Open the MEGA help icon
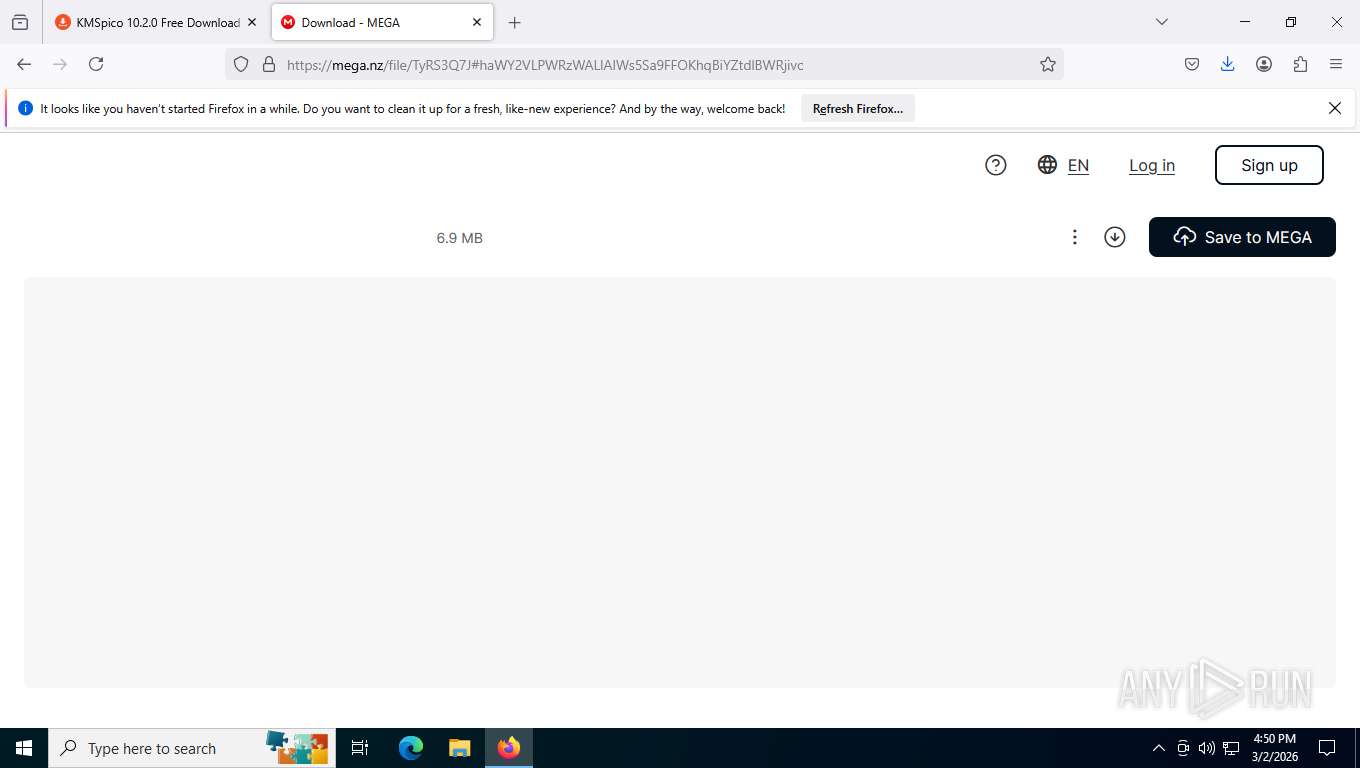Viewport: 1360px width, 768px height. (x=995, y=165)
